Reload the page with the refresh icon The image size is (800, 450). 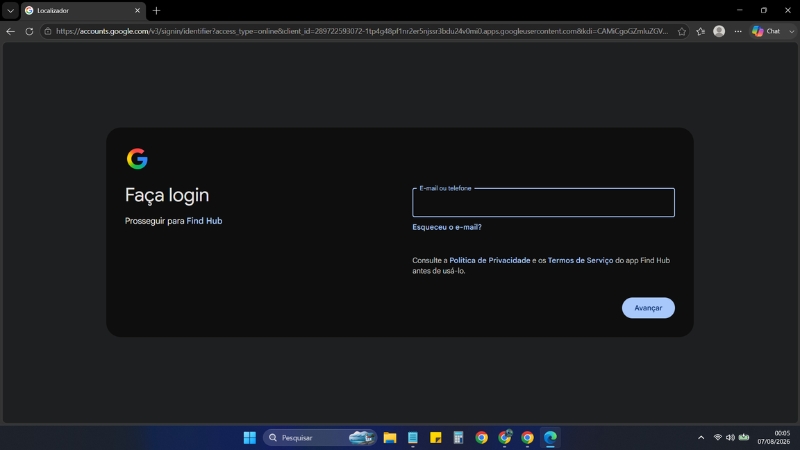point(29,31)
